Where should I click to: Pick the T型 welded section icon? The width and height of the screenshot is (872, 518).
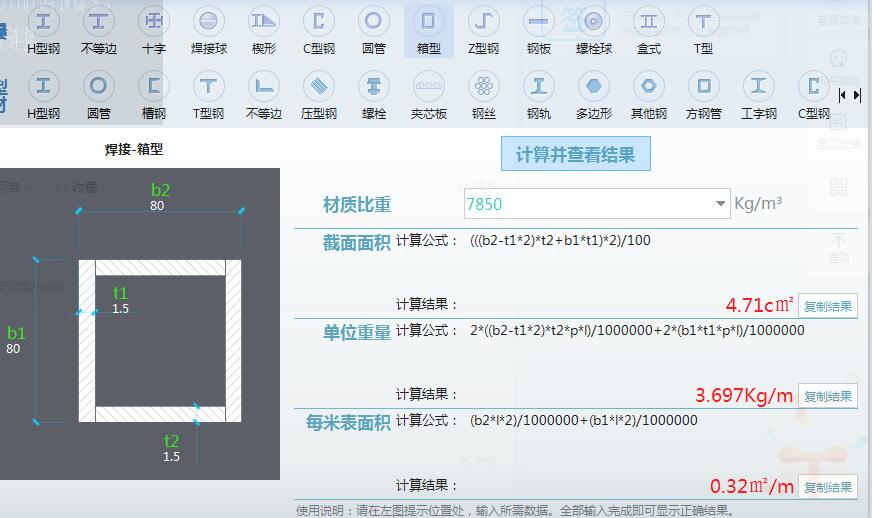pos(703,32)
